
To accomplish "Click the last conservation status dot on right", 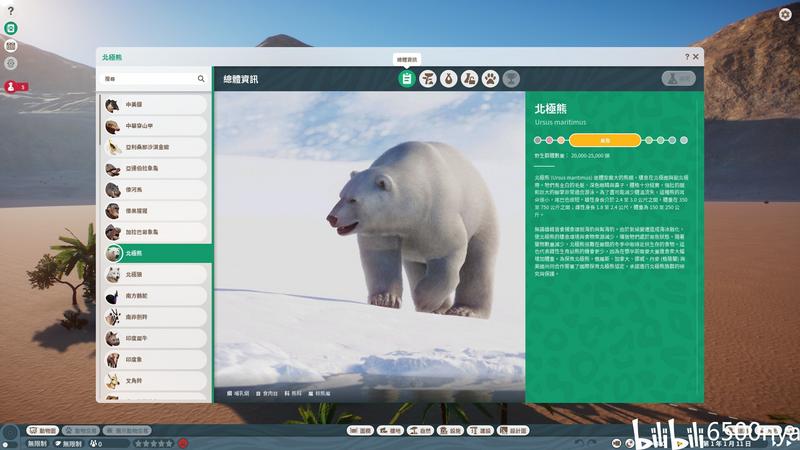I will tap(684, 140).
